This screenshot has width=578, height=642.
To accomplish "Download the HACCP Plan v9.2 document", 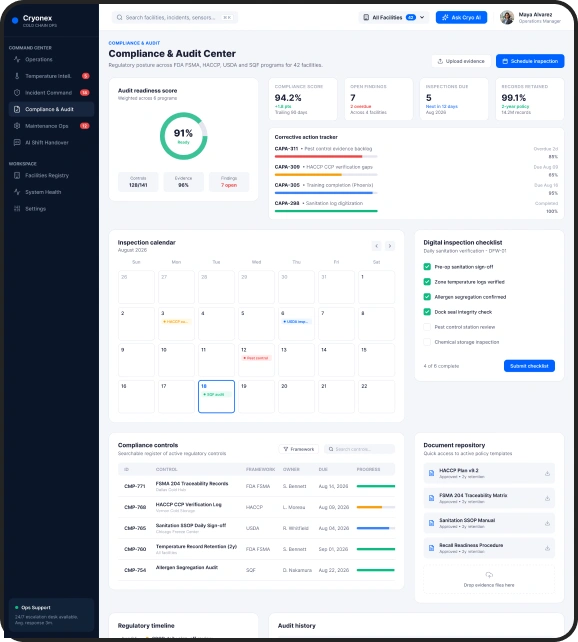I will (547, 474).
